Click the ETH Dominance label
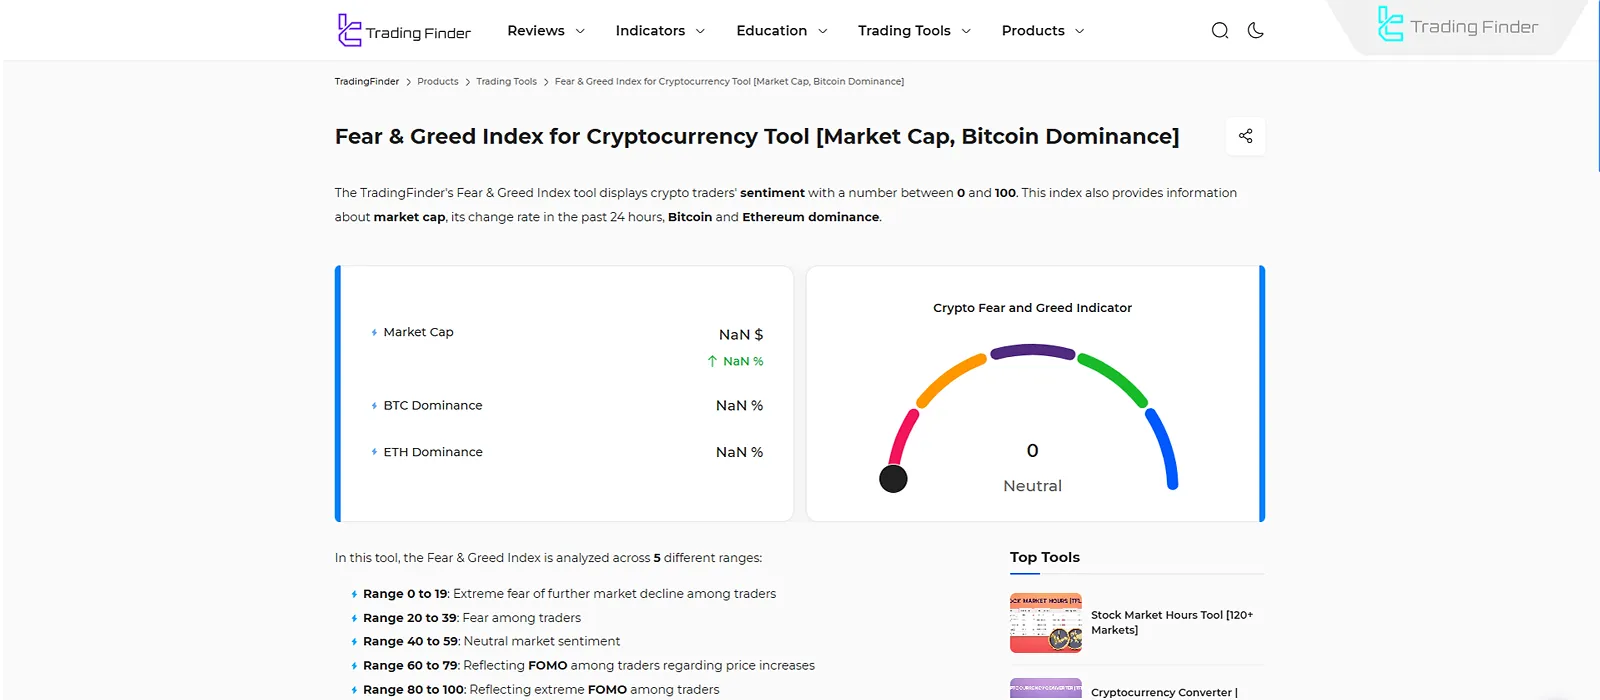 tap(433, 452)
